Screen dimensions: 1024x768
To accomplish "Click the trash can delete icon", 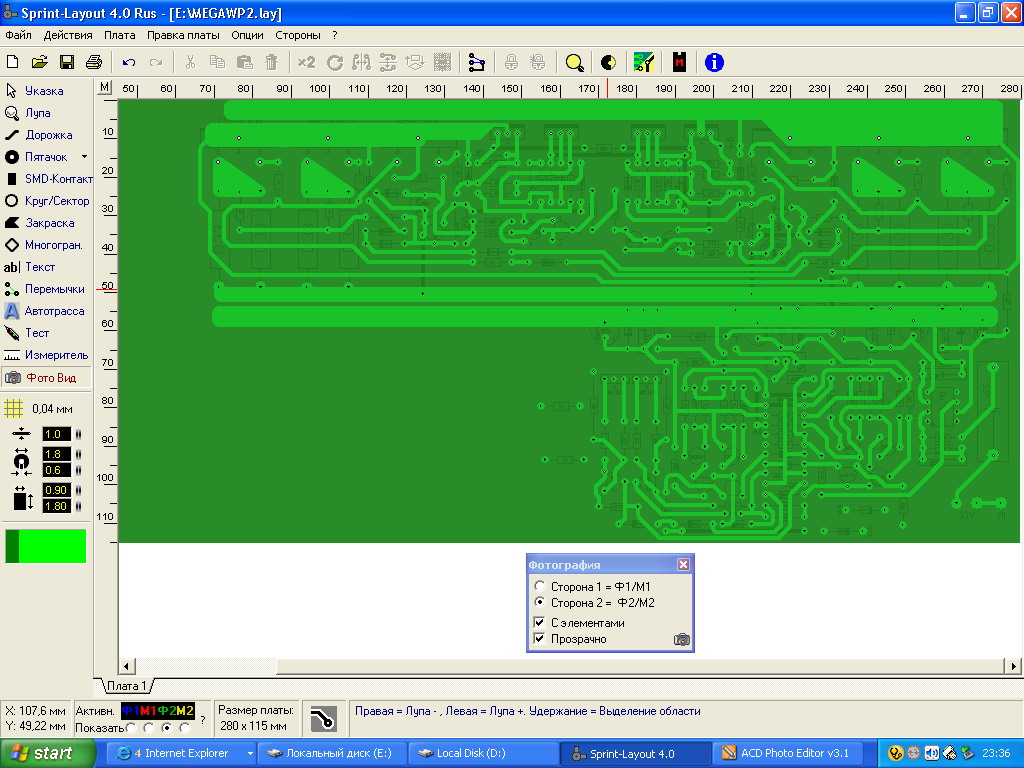I will pyautogui.click(x=271, y=63).
